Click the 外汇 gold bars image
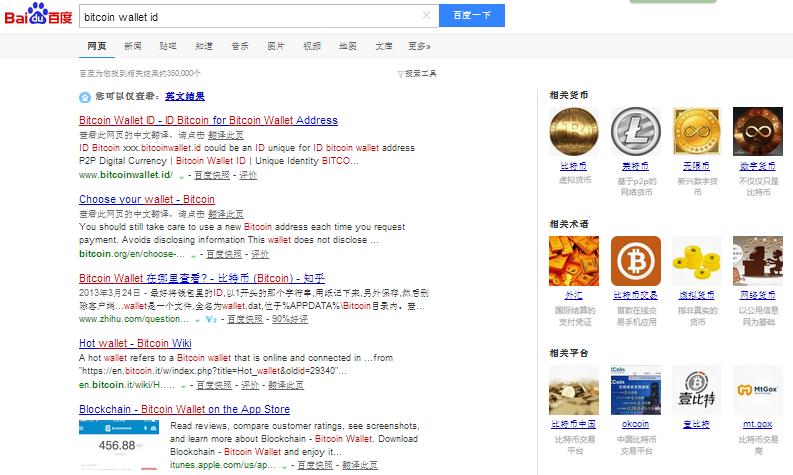 [574, 261]
